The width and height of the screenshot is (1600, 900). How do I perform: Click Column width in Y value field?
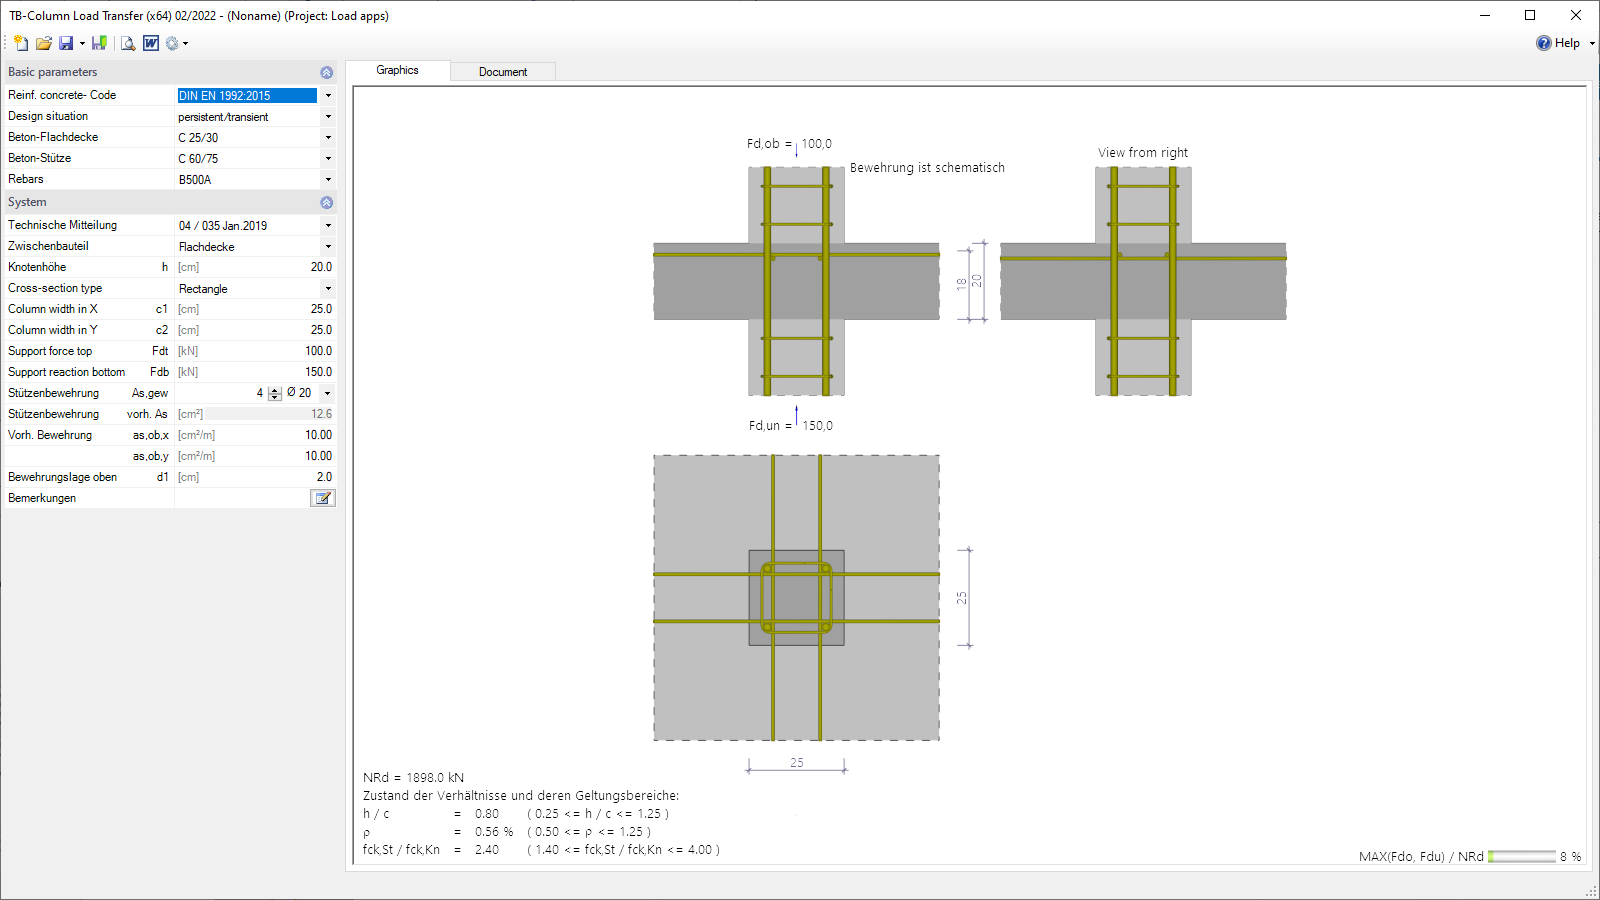255,330
